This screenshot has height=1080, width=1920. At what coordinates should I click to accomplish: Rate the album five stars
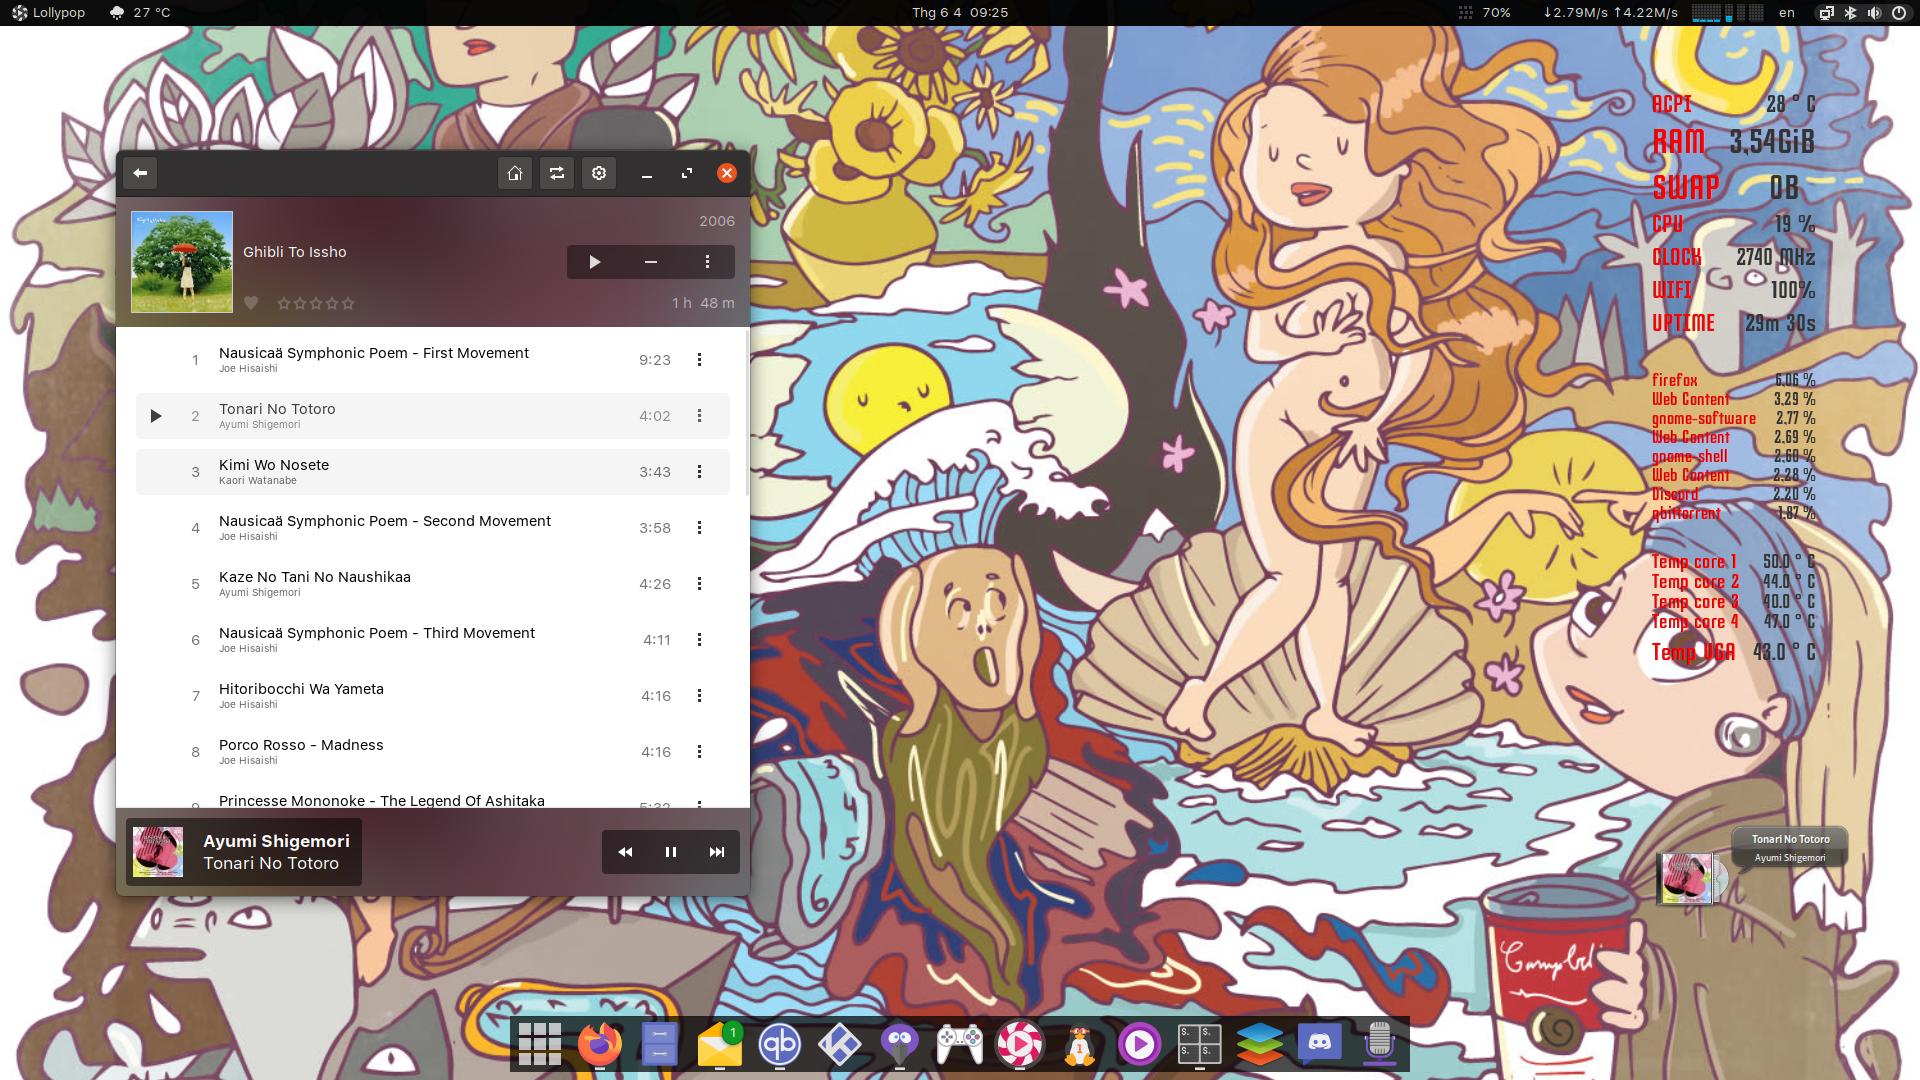(348, 303)
